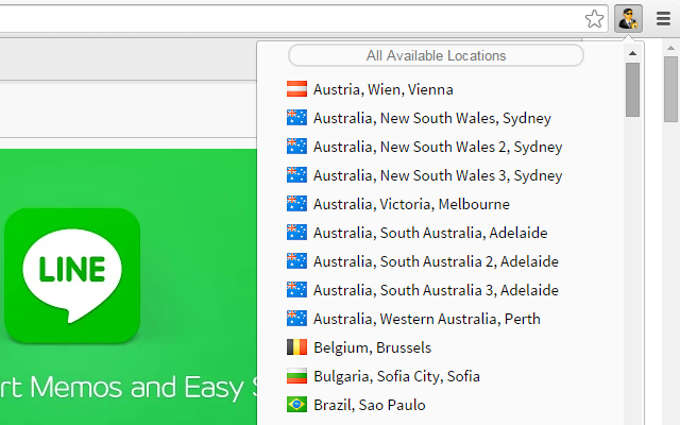
Task: Click the Bulgaria flag icon
Action: point(297,376)
